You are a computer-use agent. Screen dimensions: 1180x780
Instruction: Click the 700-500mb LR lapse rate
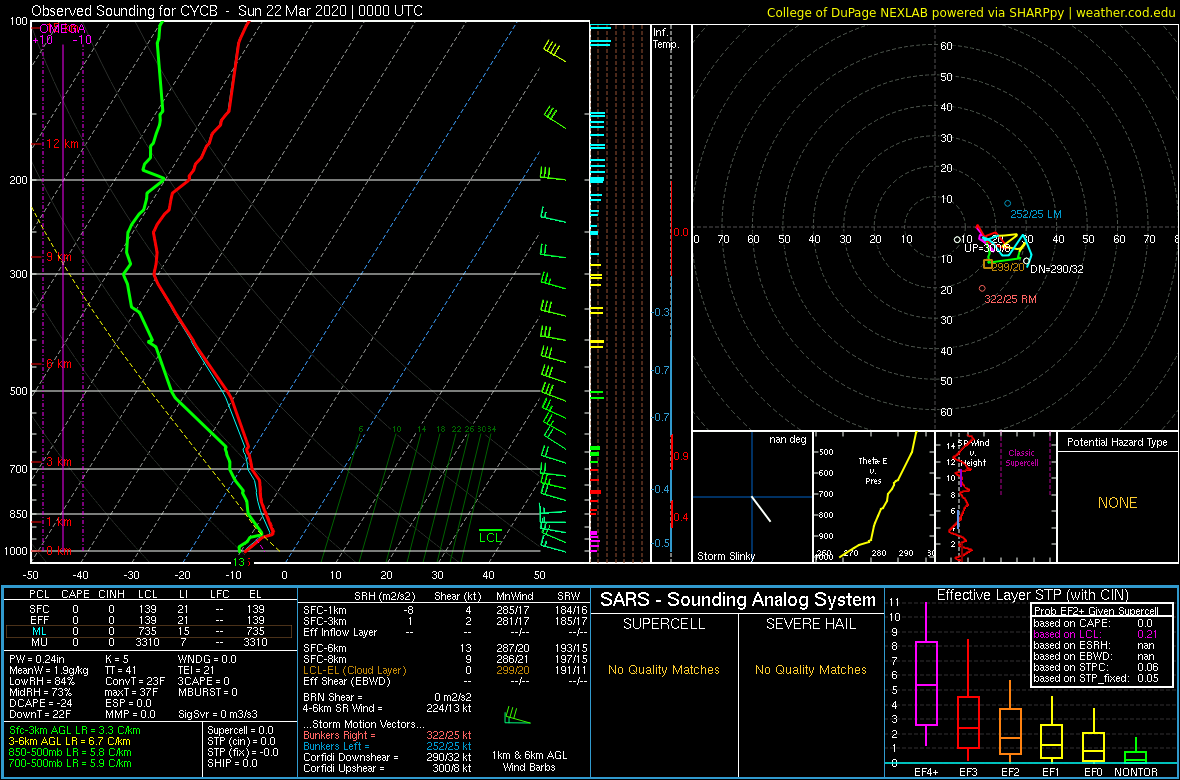(71, 763)
